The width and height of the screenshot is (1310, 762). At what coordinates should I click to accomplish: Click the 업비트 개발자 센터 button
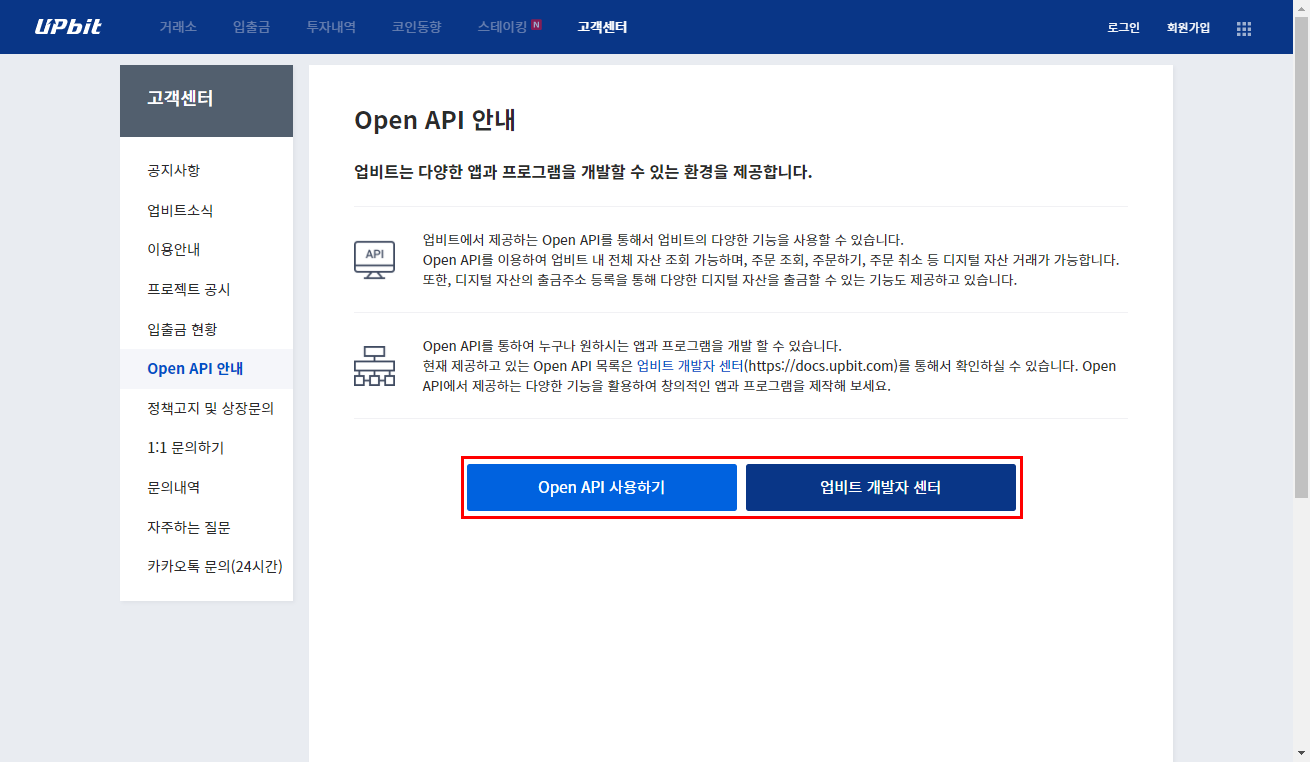click(x=881, y=487)
